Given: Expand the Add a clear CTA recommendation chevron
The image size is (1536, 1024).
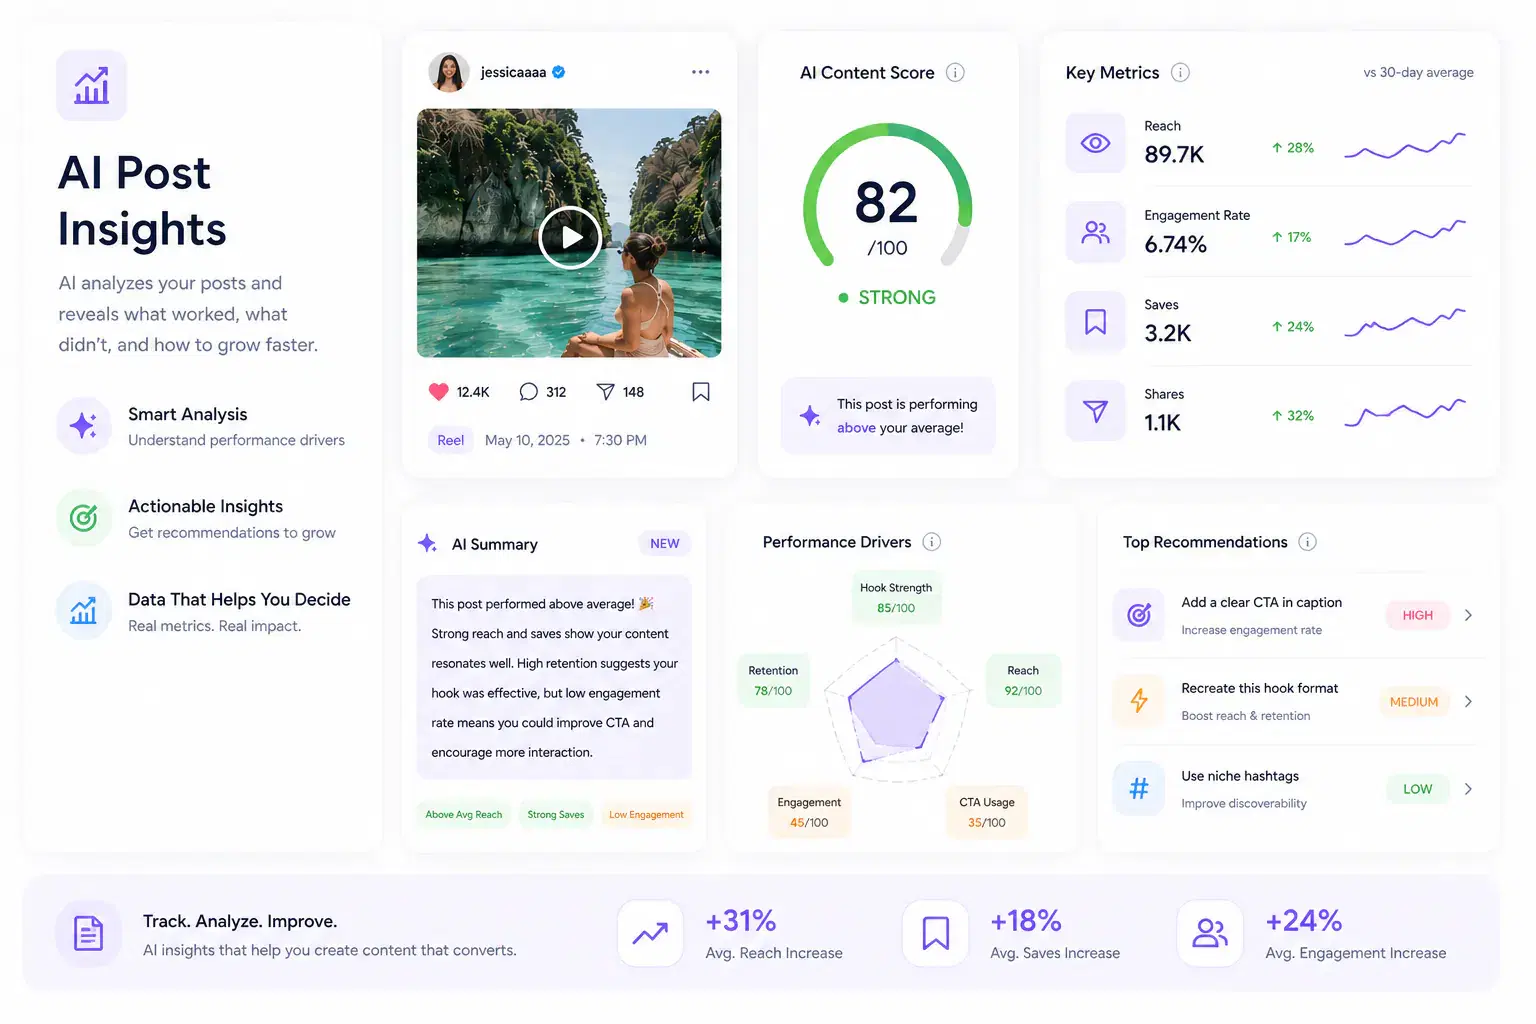Looking at the screenshot, I should (x=1468, y=615).
